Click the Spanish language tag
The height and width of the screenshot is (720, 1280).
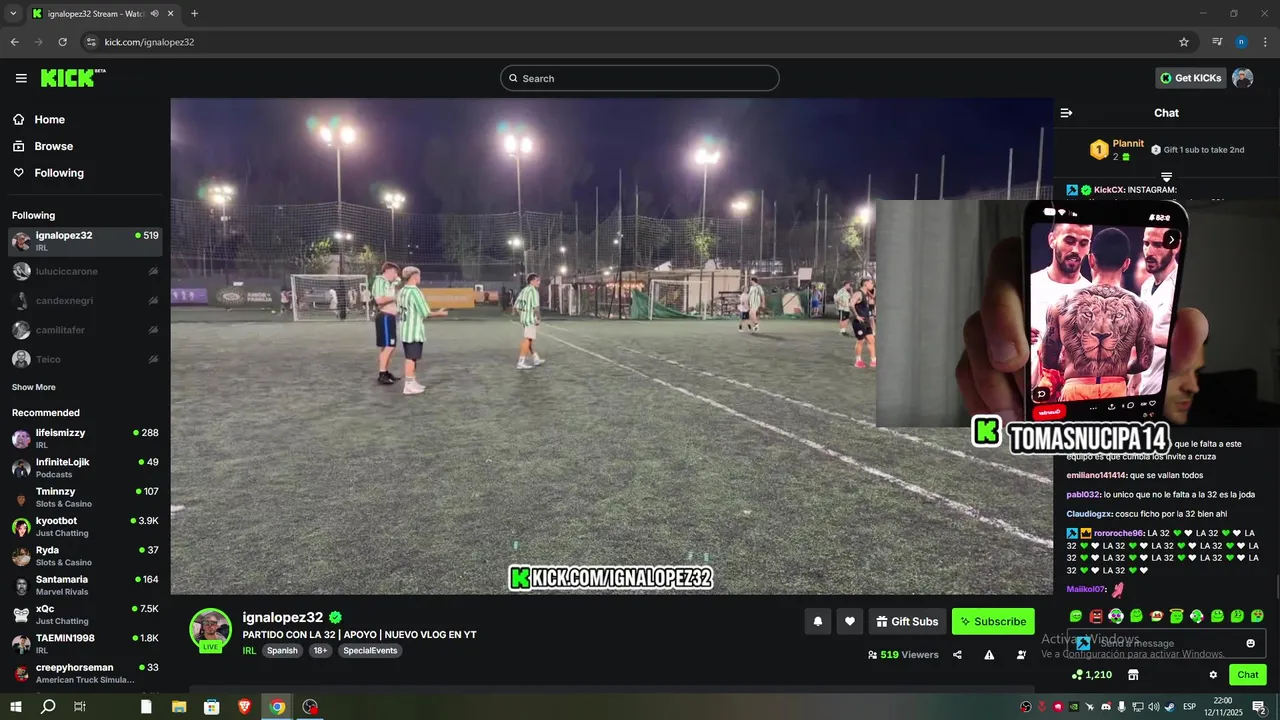pyautogui.click(x=282, y=650)
